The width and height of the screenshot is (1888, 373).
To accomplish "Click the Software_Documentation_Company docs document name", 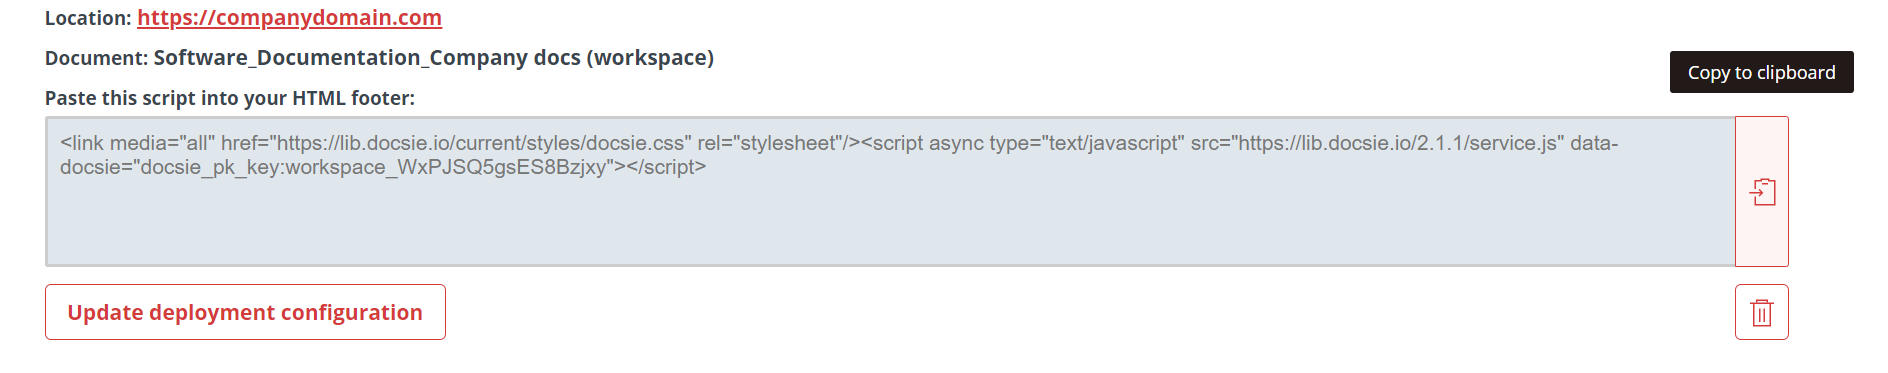I will coord(434,58).
